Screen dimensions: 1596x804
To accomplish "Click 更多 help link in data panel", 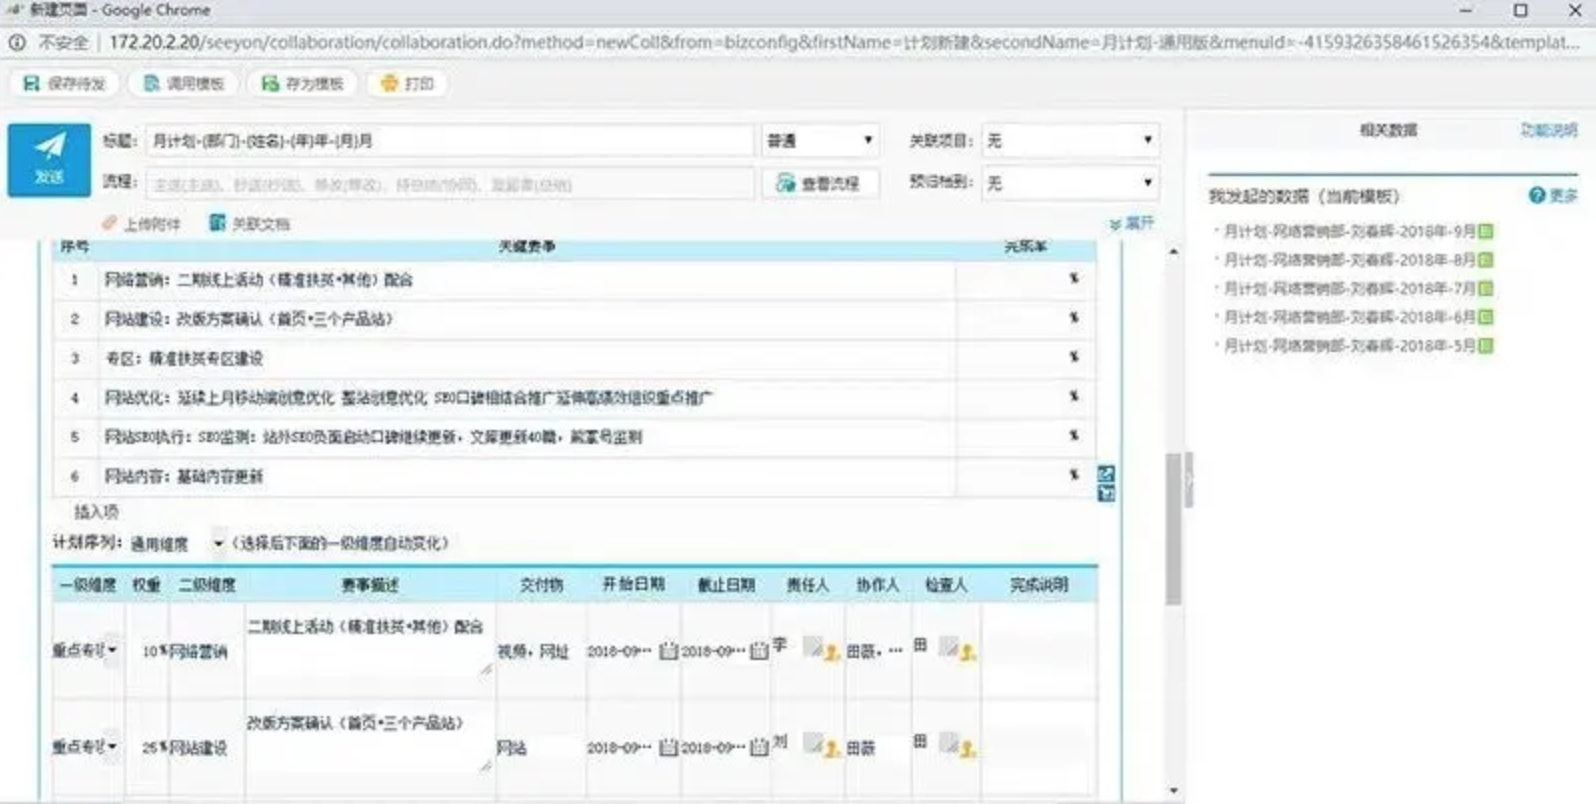I will click(x=1553, y=196).
